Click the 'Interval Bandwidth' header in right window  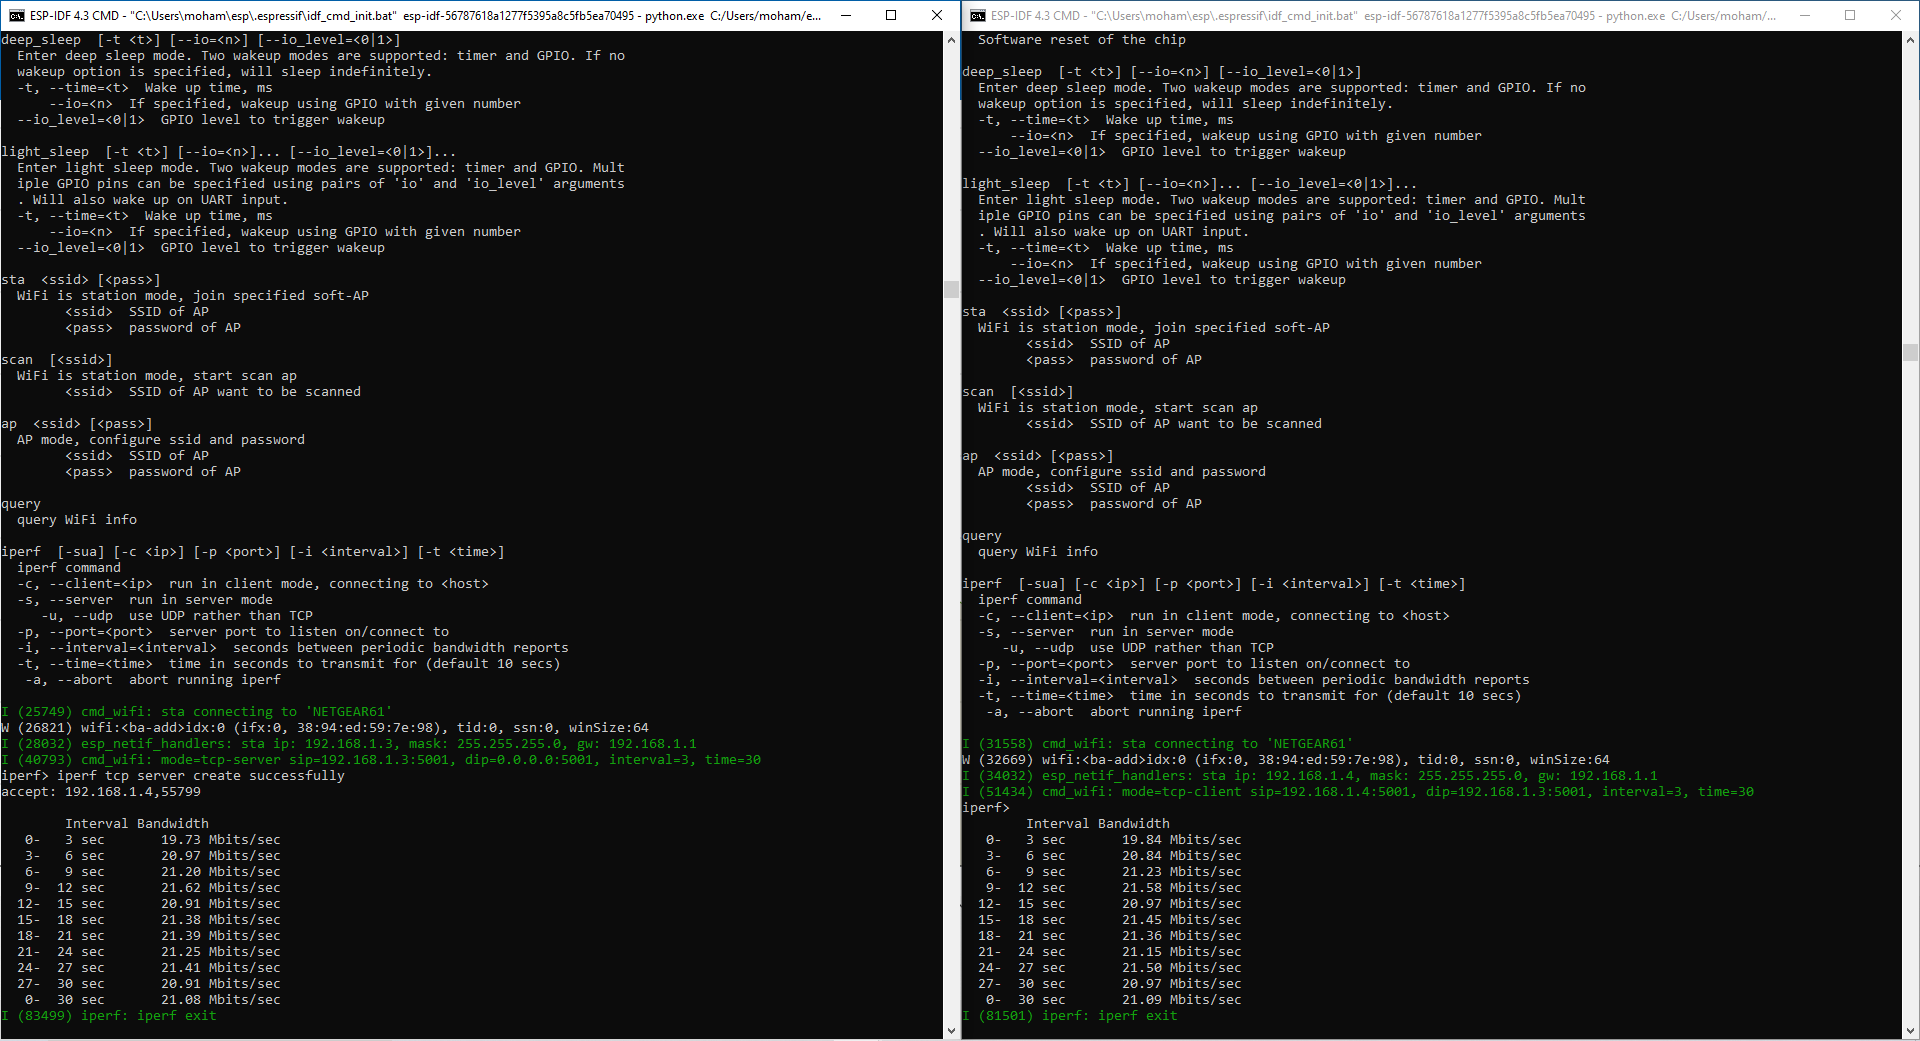tap(1098, 824)
